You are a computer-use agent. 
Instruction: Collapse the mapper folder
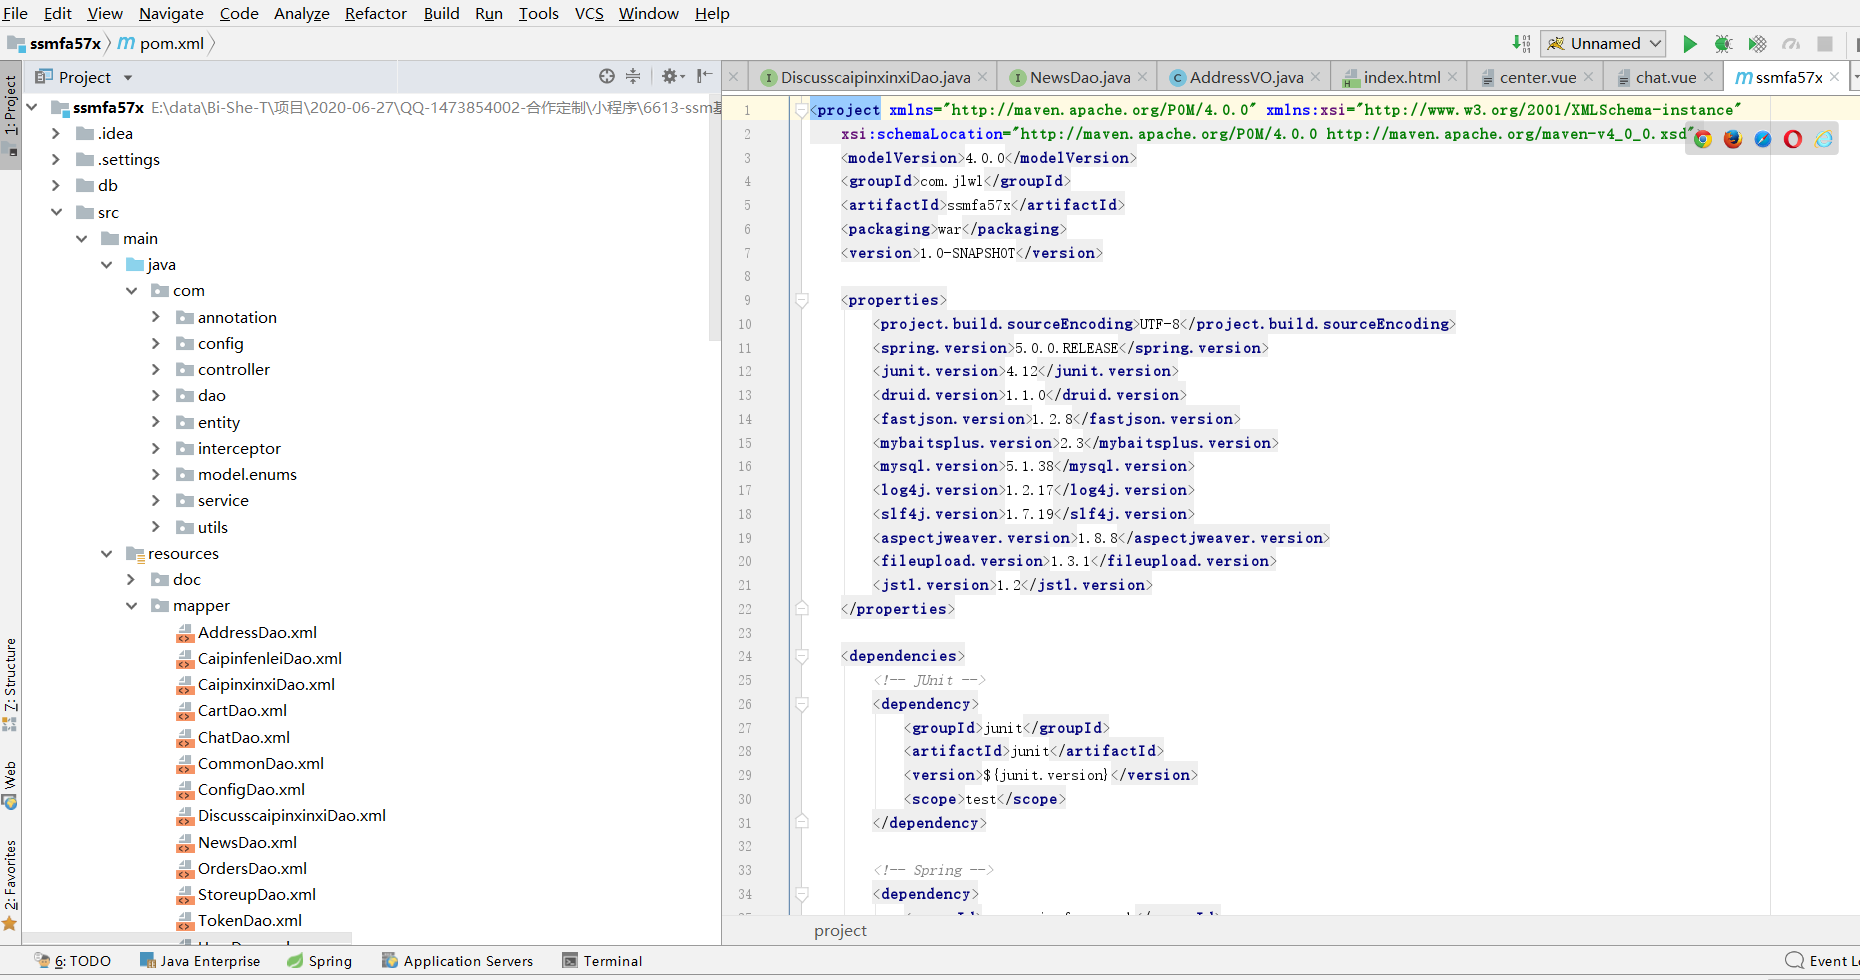[x=131, y=605]
